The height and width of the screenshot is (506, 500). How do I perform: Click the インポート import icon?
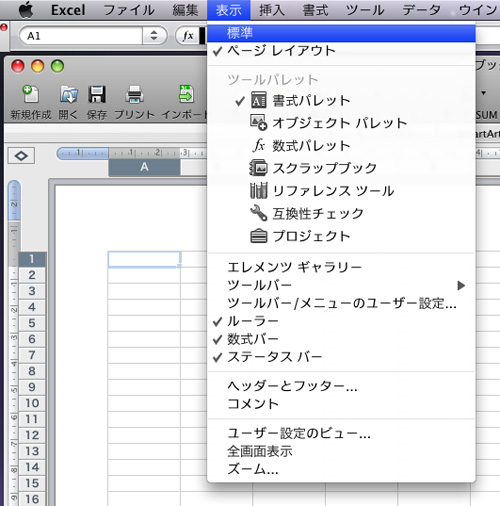point(186,94)
